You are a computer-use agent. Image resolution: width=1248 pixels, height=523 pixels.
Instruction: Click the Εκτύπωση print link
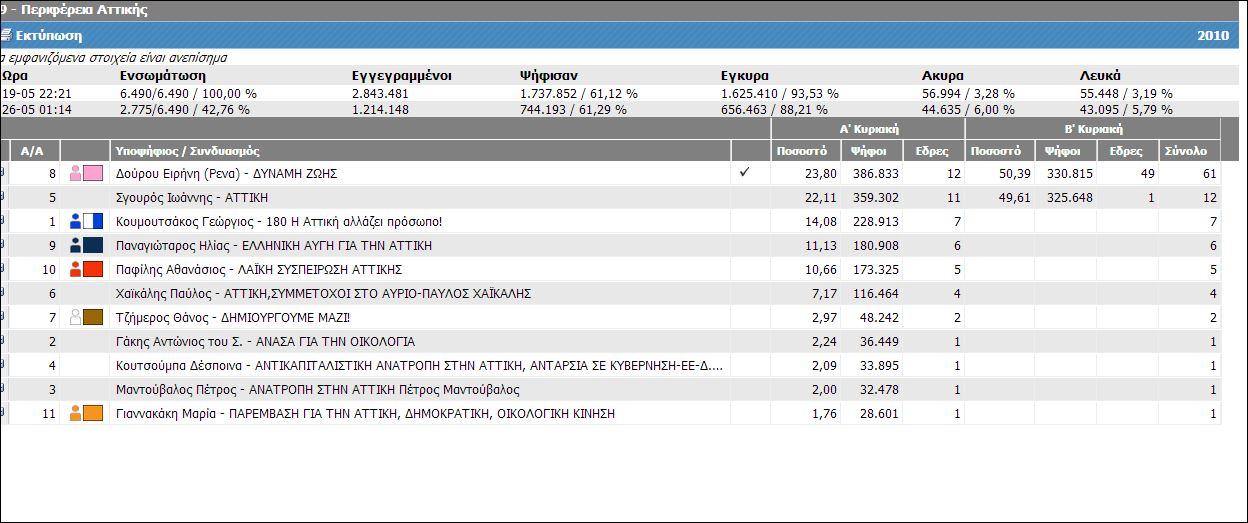pyautogui.click(x=49, y=35)
